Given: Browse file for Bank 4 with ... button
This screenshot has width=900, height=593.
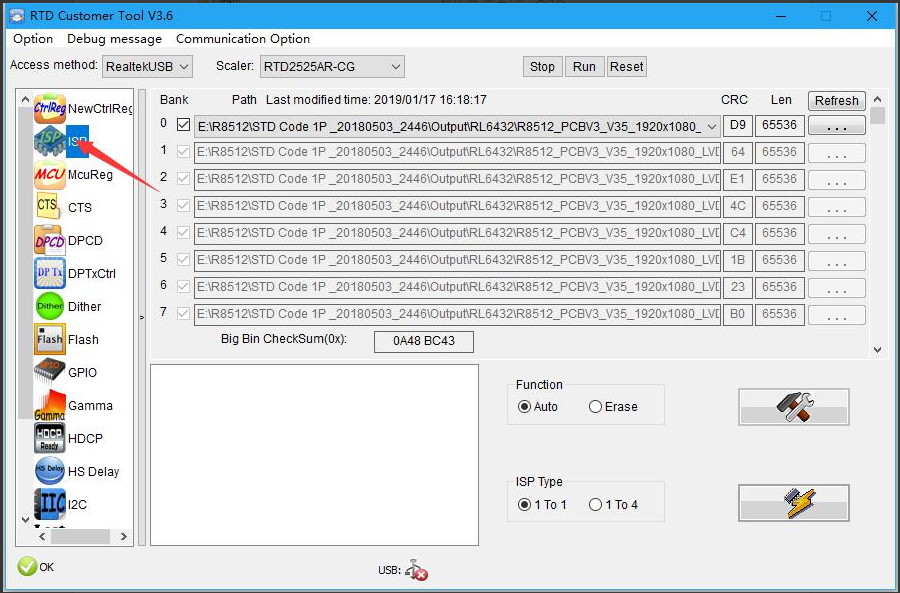Looking at the screenshot, I should 836,234.
